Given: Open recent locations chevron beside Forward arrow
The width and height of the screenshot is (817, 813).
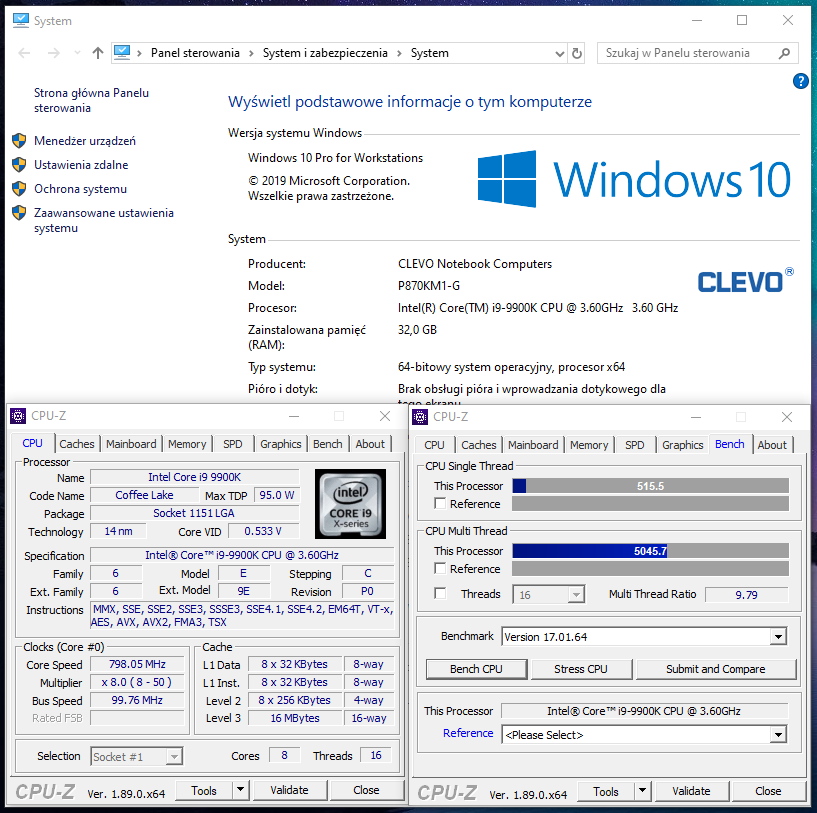Looking at the screenshot, I should pyautogui.click(x=78, y=53).
